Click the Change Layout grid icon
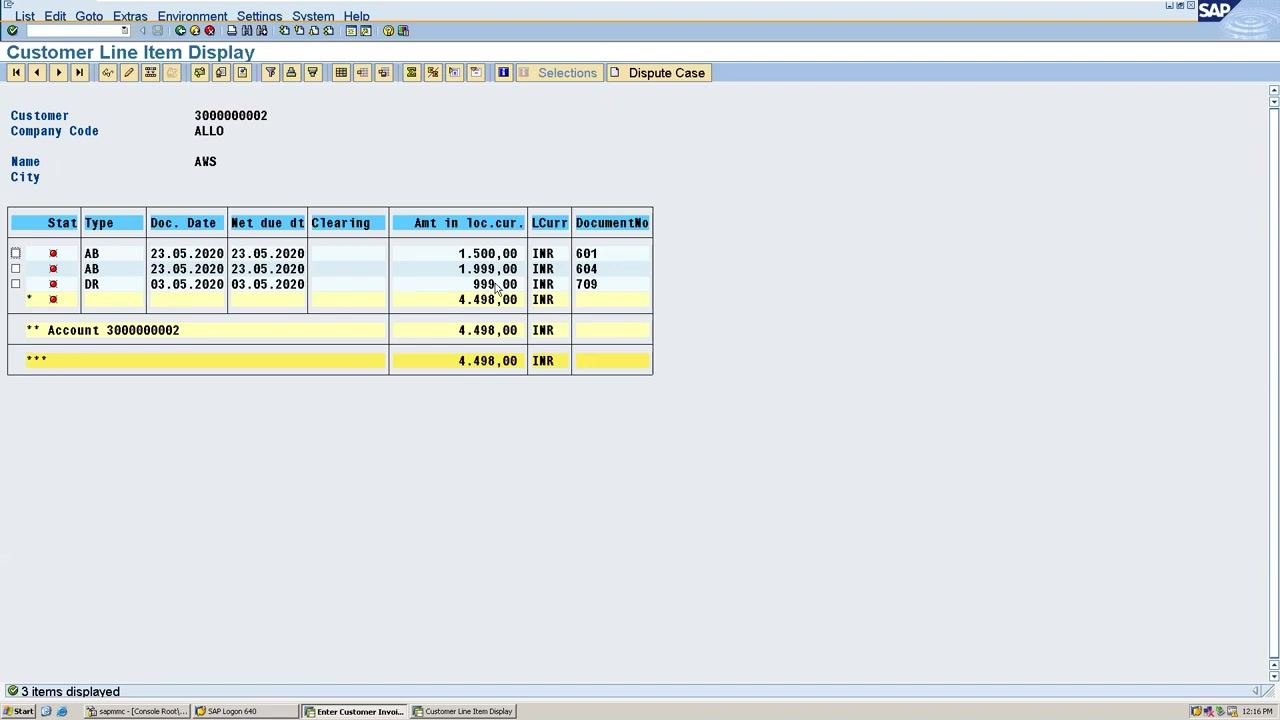1280x720 pixels. pos(341,73)
